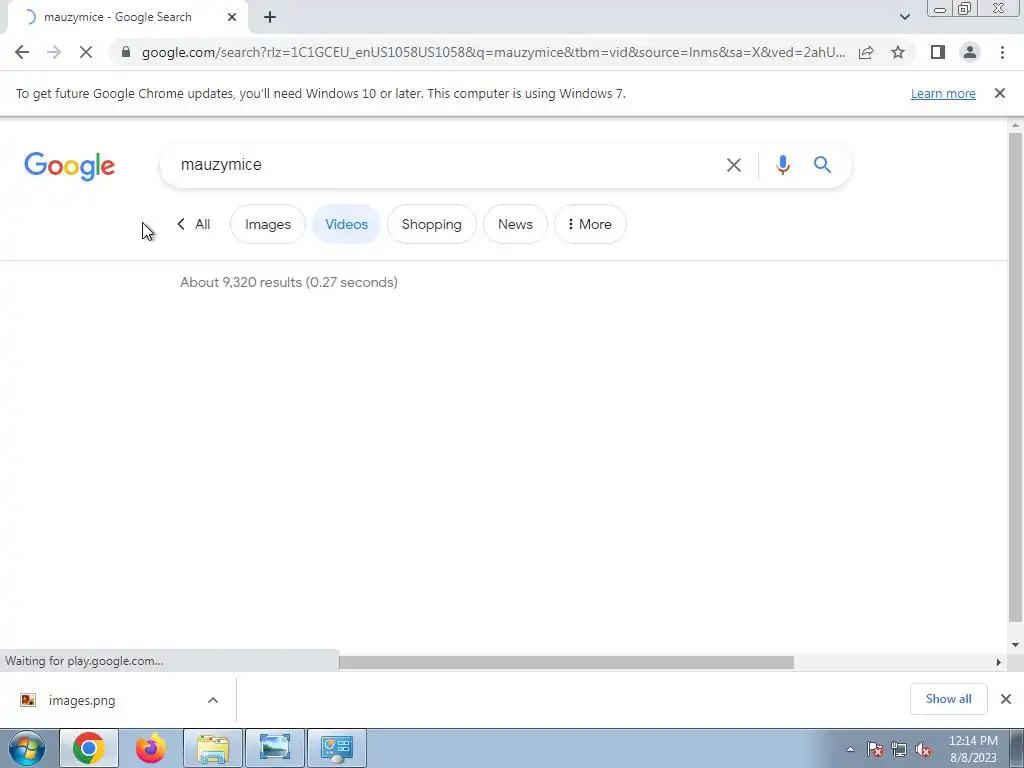
Task: Open Chrome three-dot menu
Action: (1002, 52)
